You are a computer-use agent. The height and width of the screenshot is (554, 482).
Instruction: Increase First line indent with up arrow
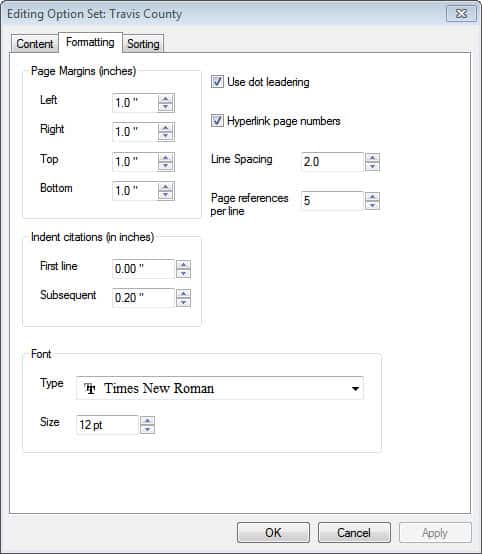pos(183,265)
